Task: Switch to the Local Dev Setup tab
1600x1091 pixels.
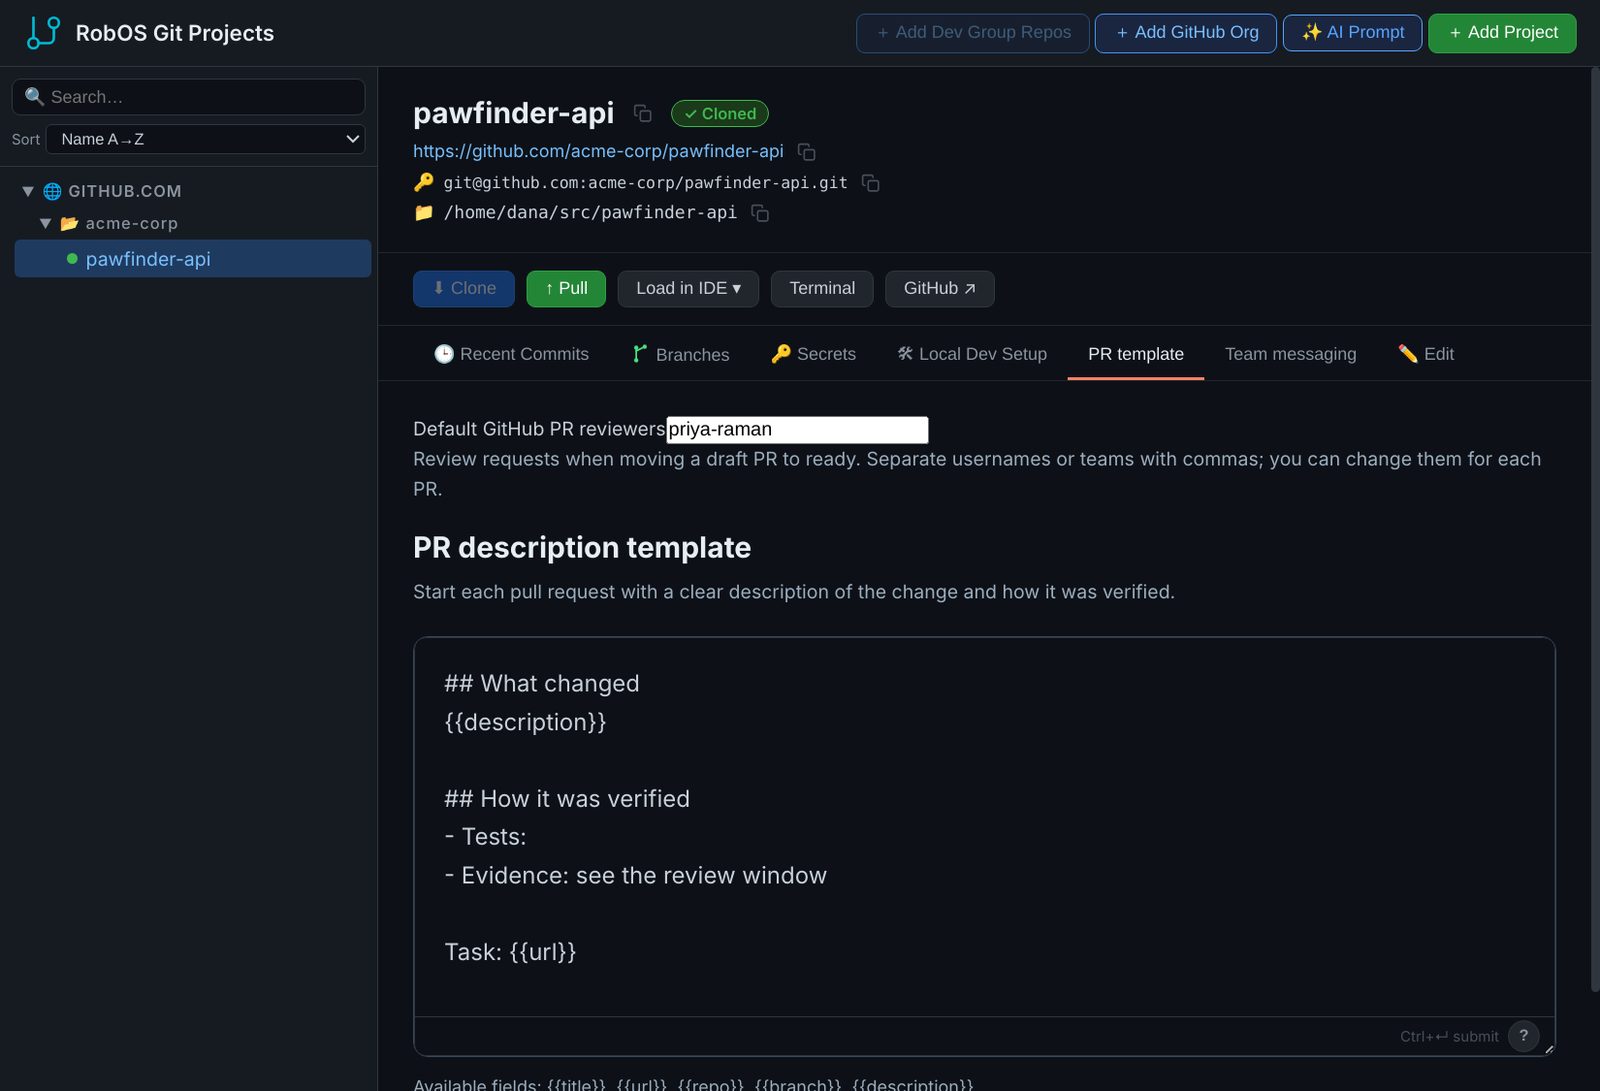Action: click(972, 354)
